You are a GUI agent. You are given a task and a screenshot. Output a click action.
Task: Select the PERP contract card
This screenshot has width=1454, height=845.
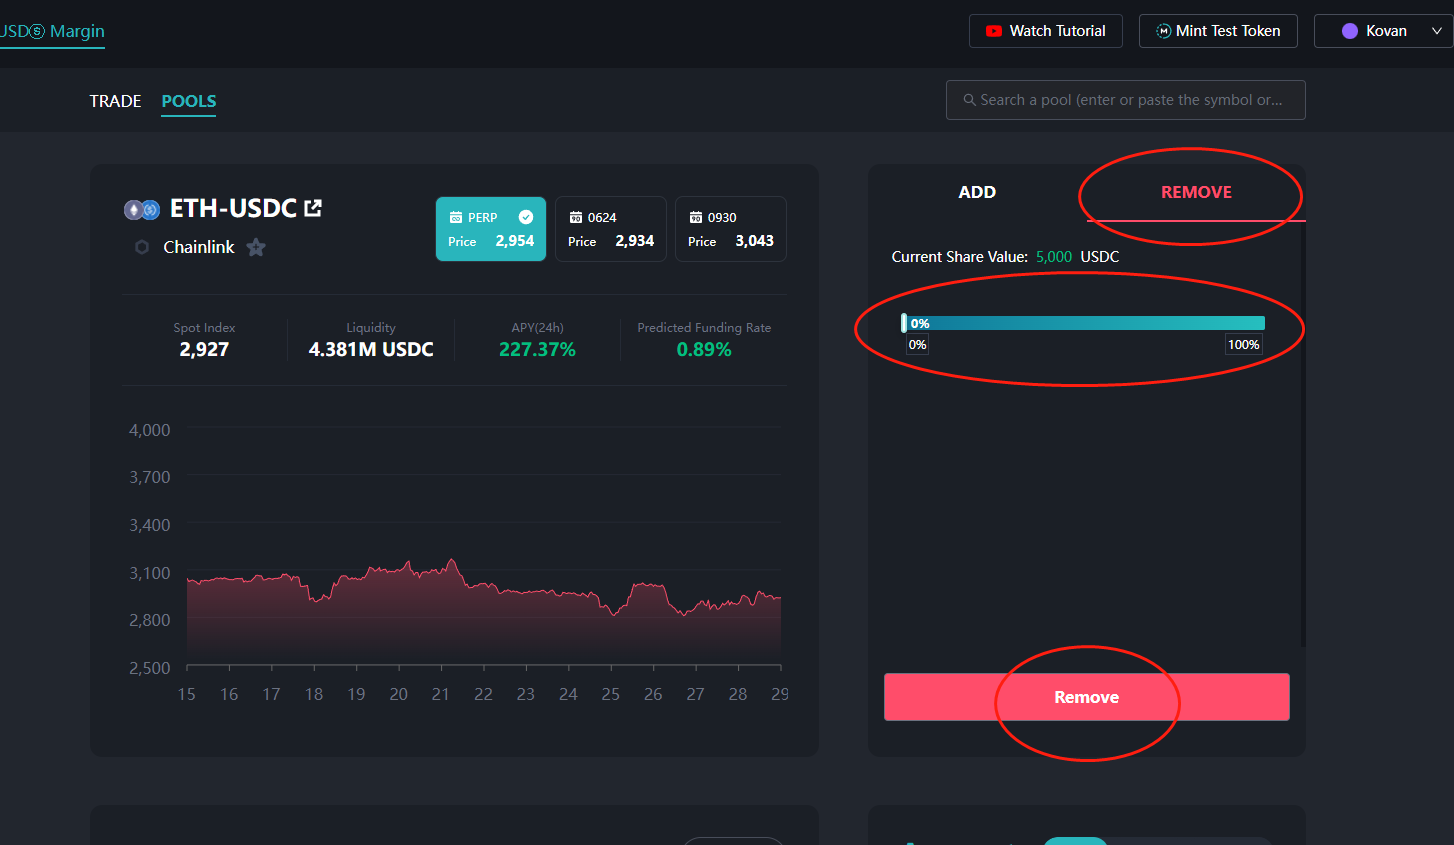coord(491,229)
